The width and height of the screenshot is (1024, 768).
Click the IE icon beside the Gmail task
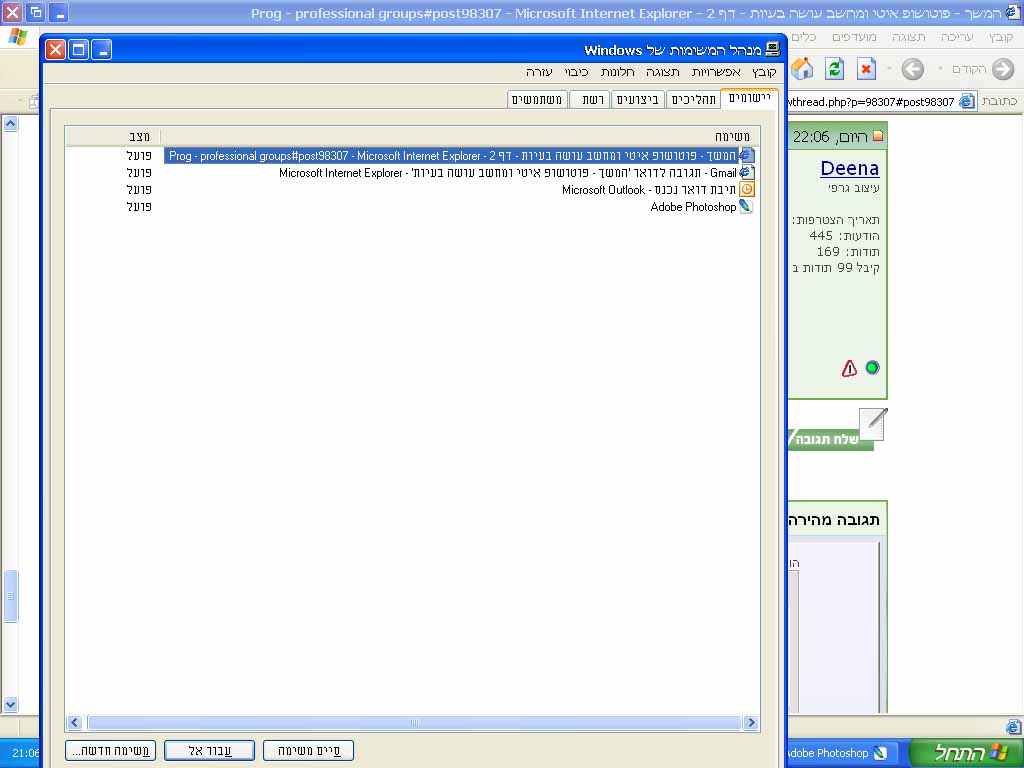tap(746, 172)
